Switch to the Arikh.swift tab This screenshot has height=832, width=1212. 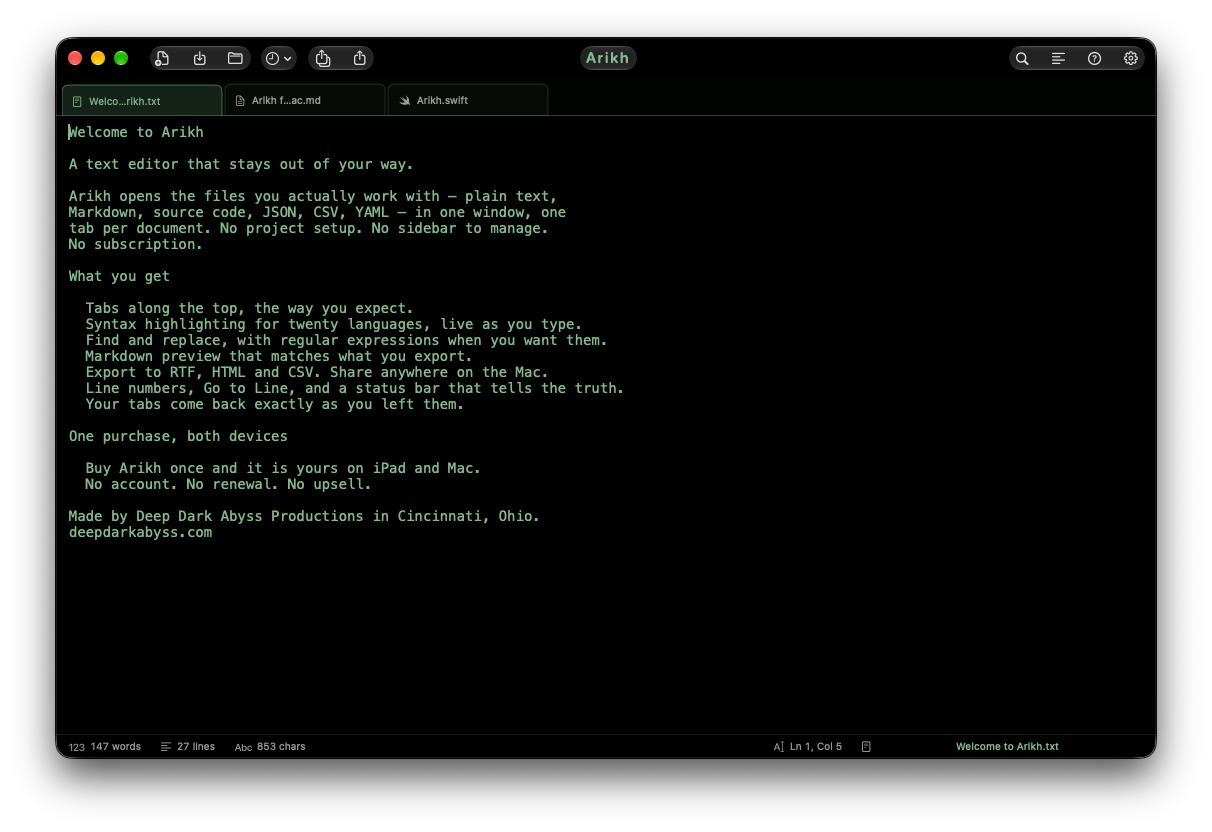(468, 101)
